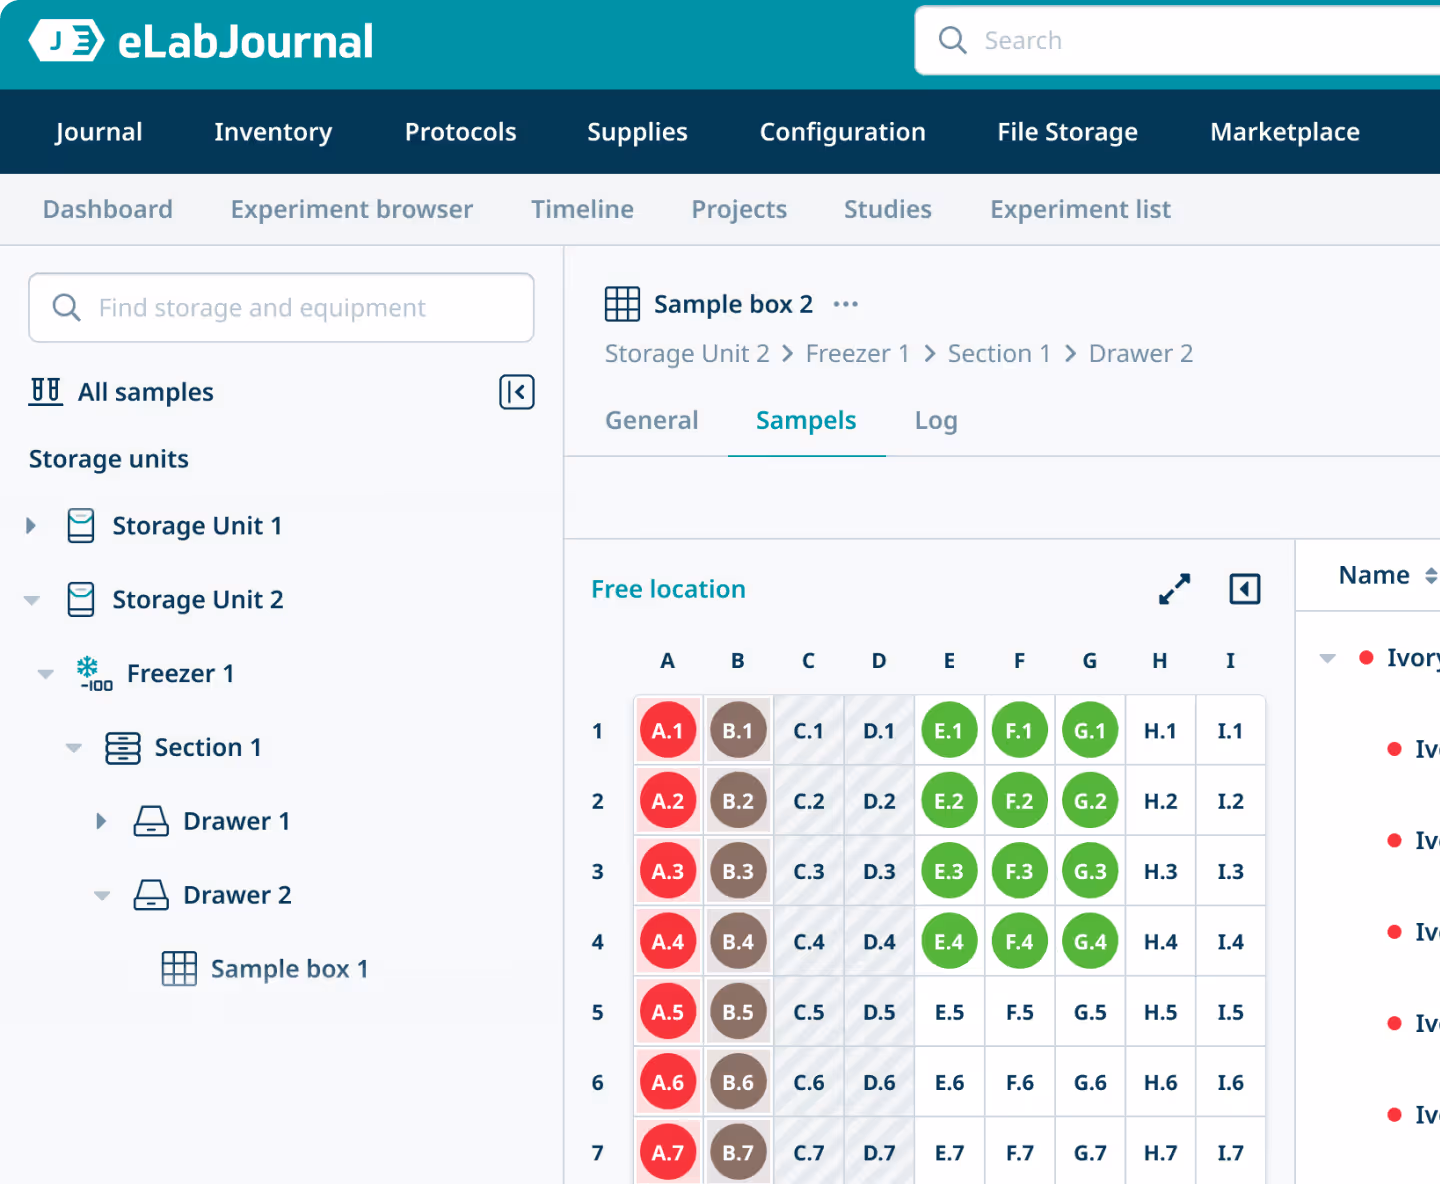Select red sample position A.6
This screenshot has height=1184, width=1440.
coord(668,1082)
